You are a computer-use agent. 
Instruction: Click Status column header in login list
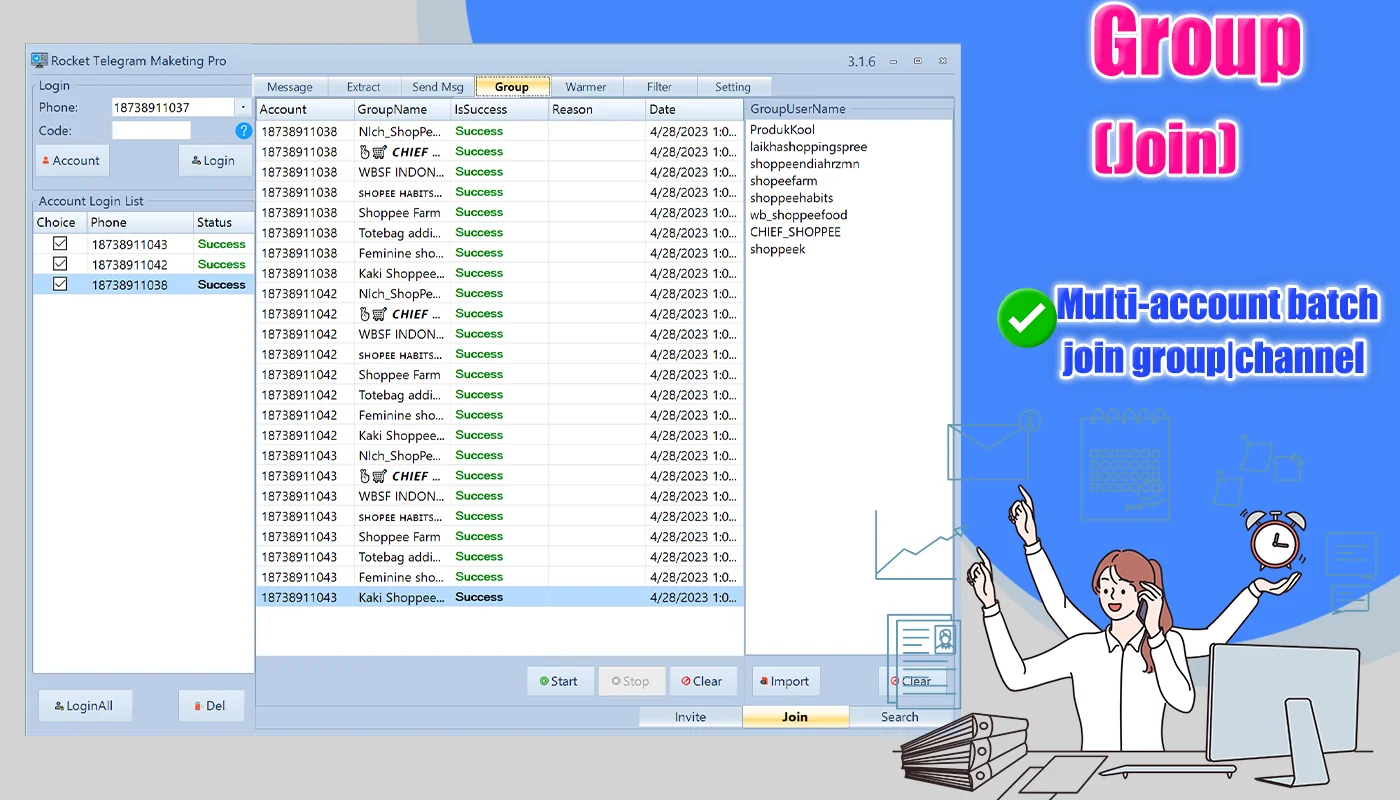coord(223,222)
